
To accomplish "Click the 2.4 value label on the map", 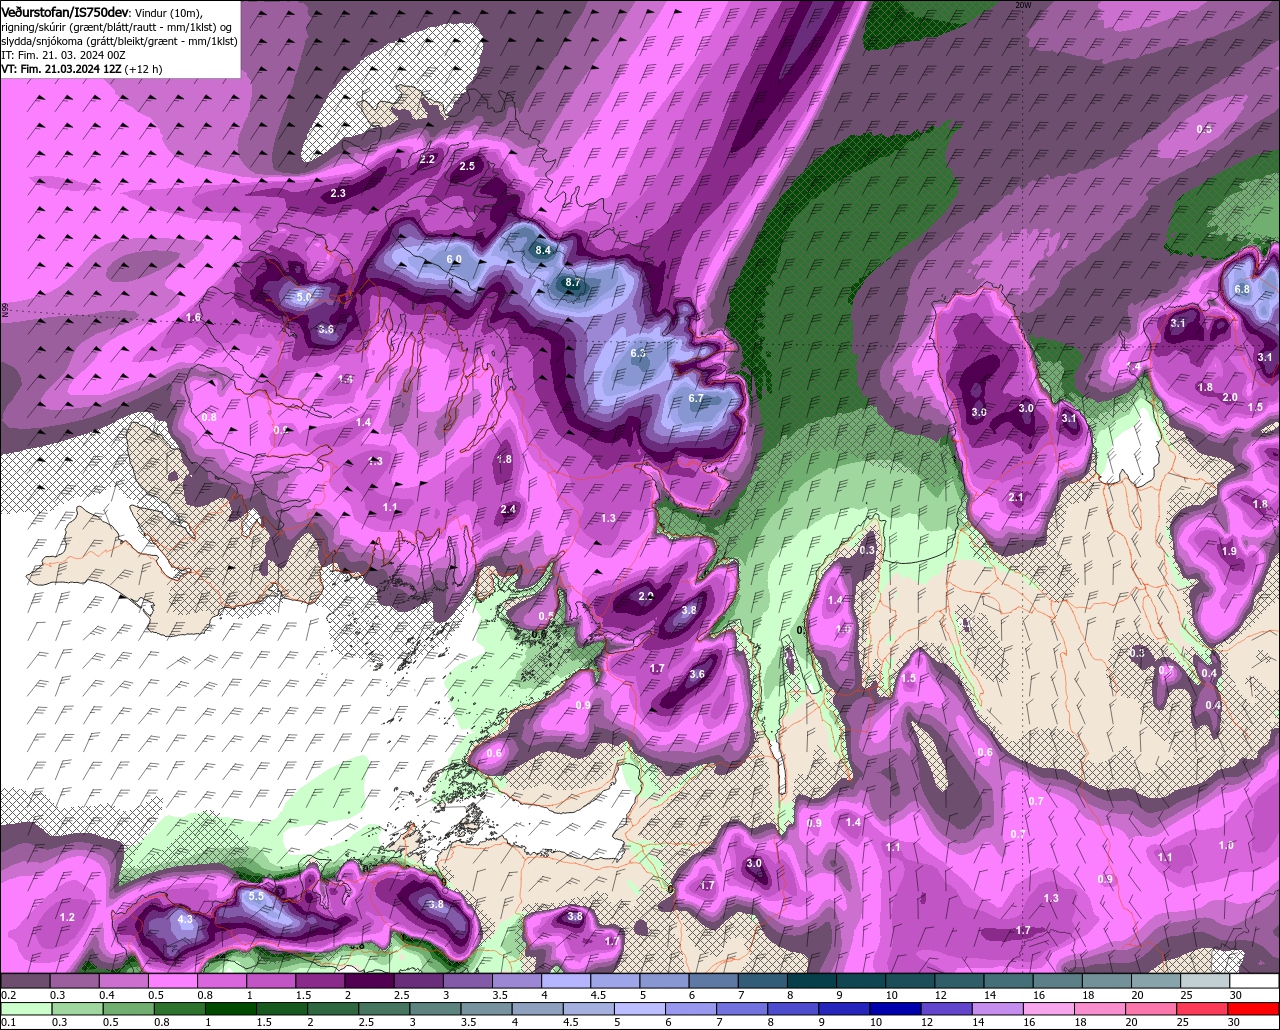I will pos(508,509).
